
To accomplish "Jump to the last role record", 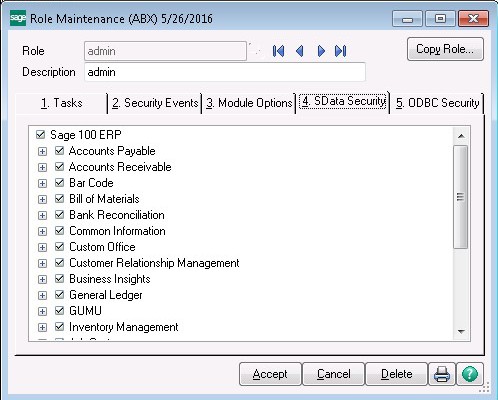I will coord(341,51).
